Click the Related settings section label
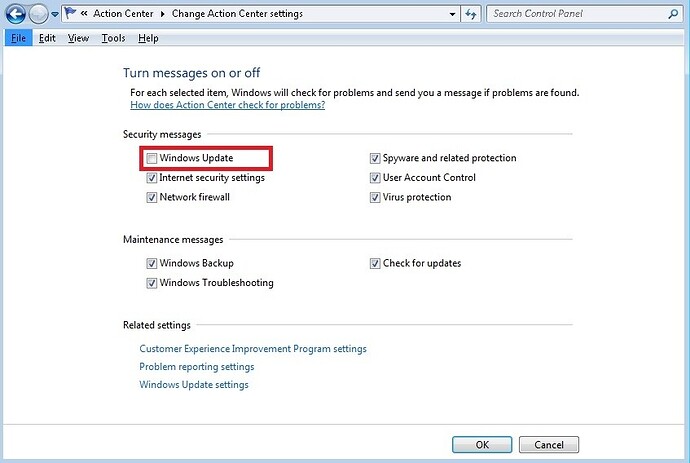This screenshot has width=690, height=463. point(157,325)
